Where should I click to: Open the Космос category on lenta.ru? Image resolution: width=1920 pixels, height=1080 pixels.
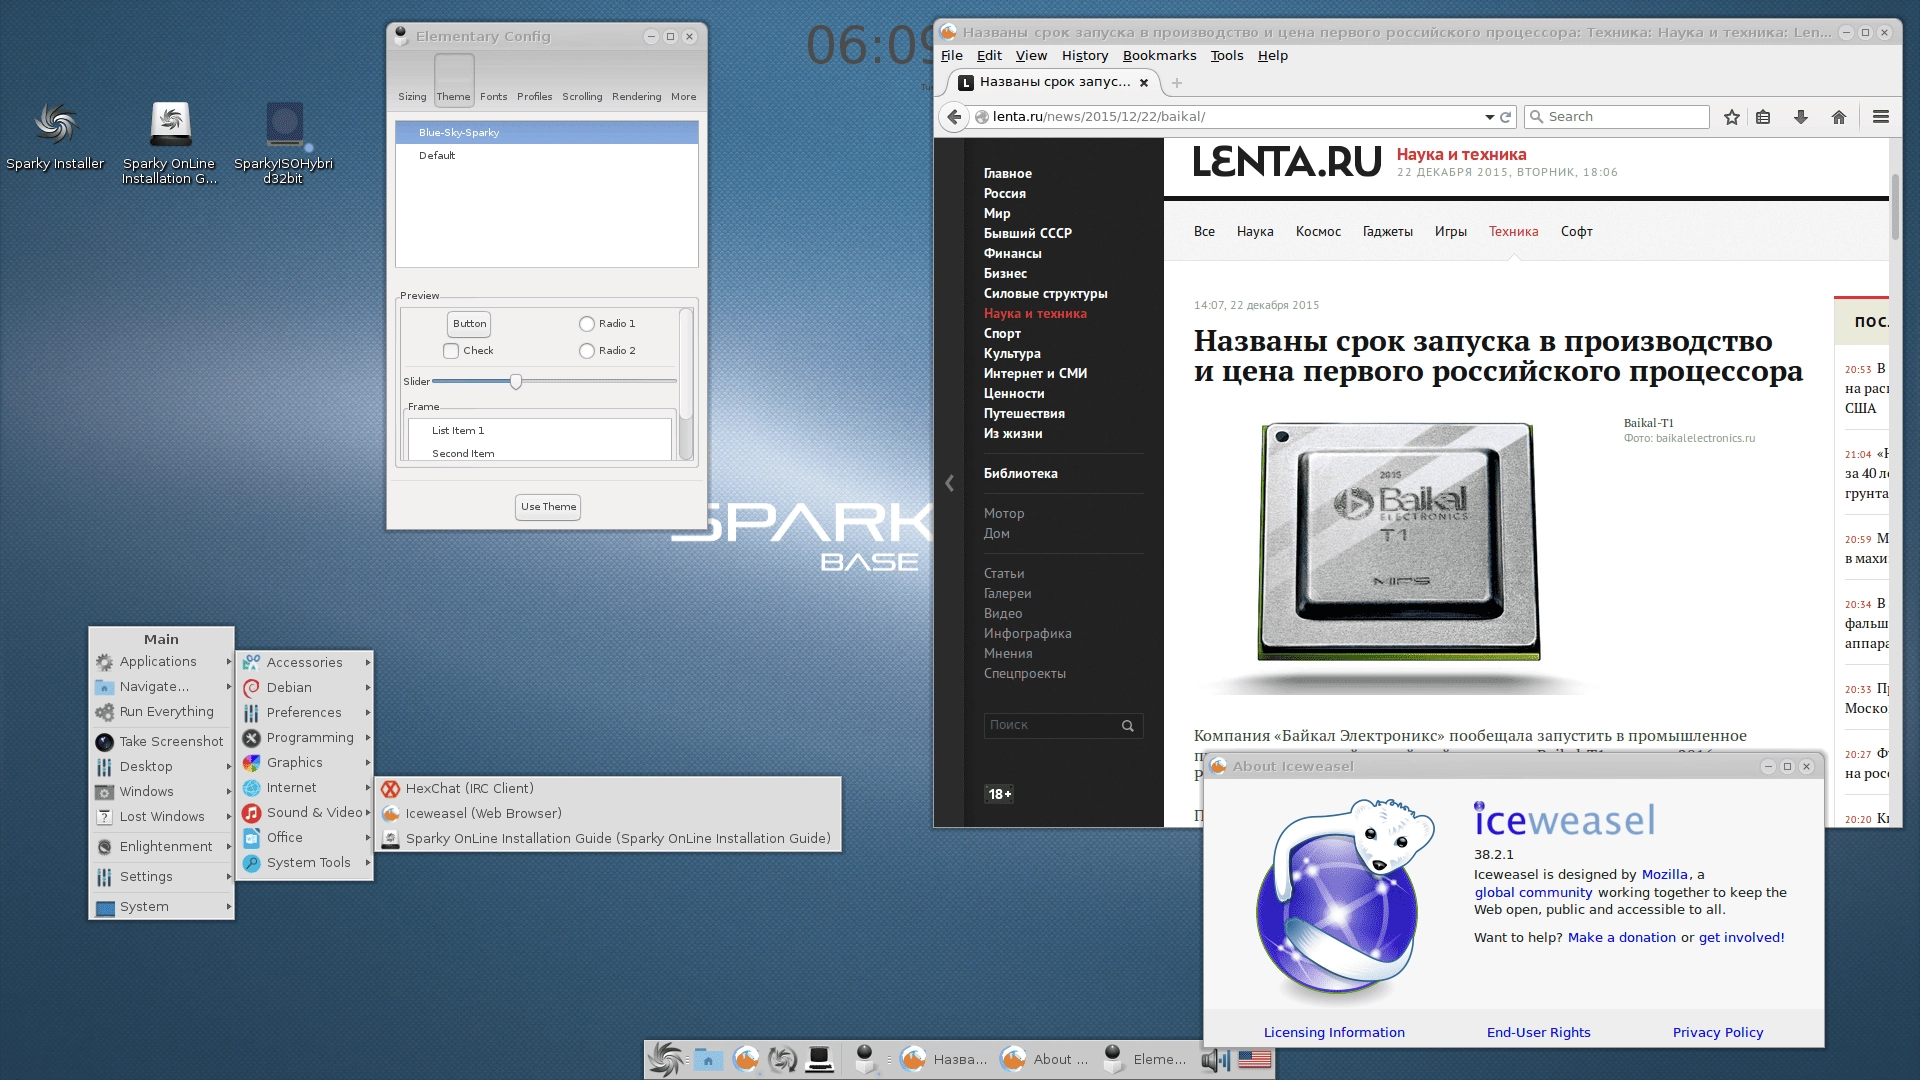1318,232
